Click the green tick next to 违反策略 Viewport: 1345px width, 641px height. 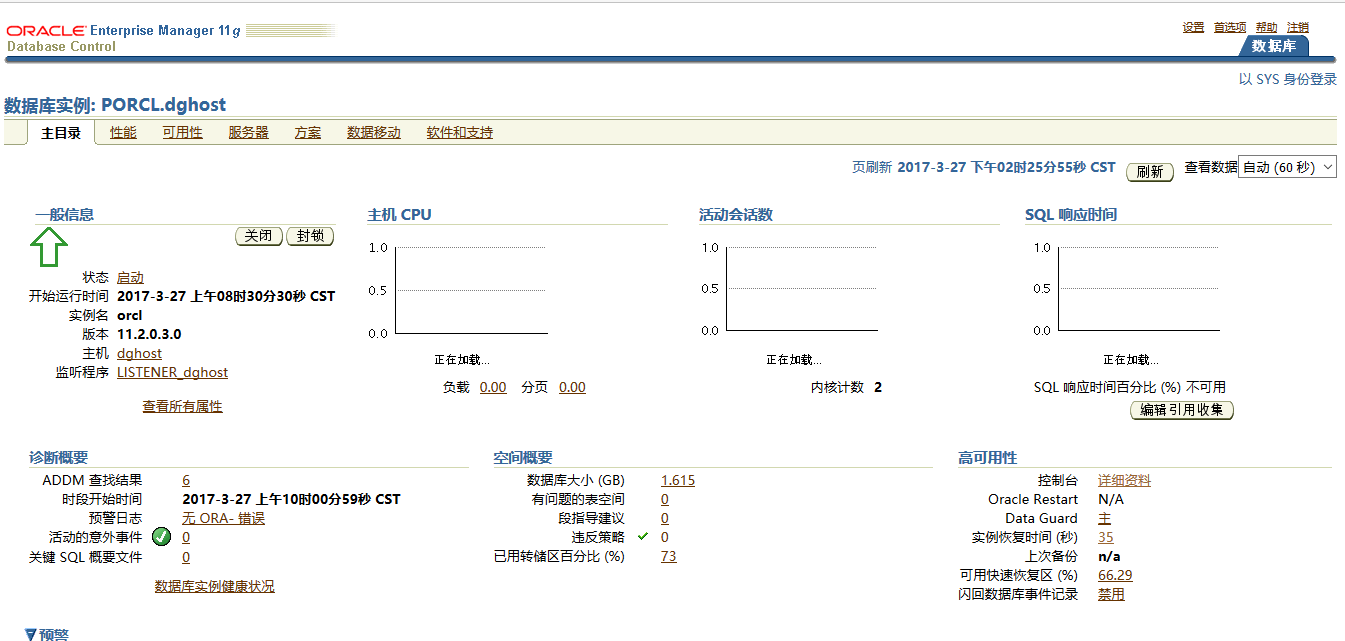pos(643,537)
